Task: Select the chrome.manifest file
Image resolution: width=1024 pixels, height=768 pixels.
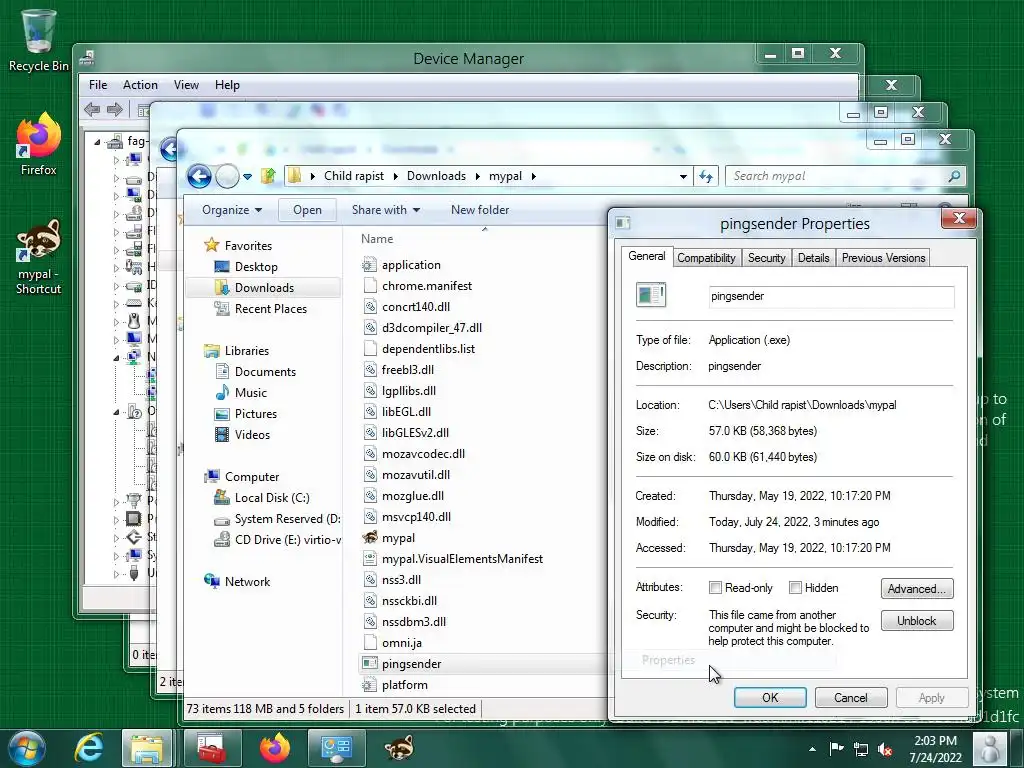Action: coord(417,285)
